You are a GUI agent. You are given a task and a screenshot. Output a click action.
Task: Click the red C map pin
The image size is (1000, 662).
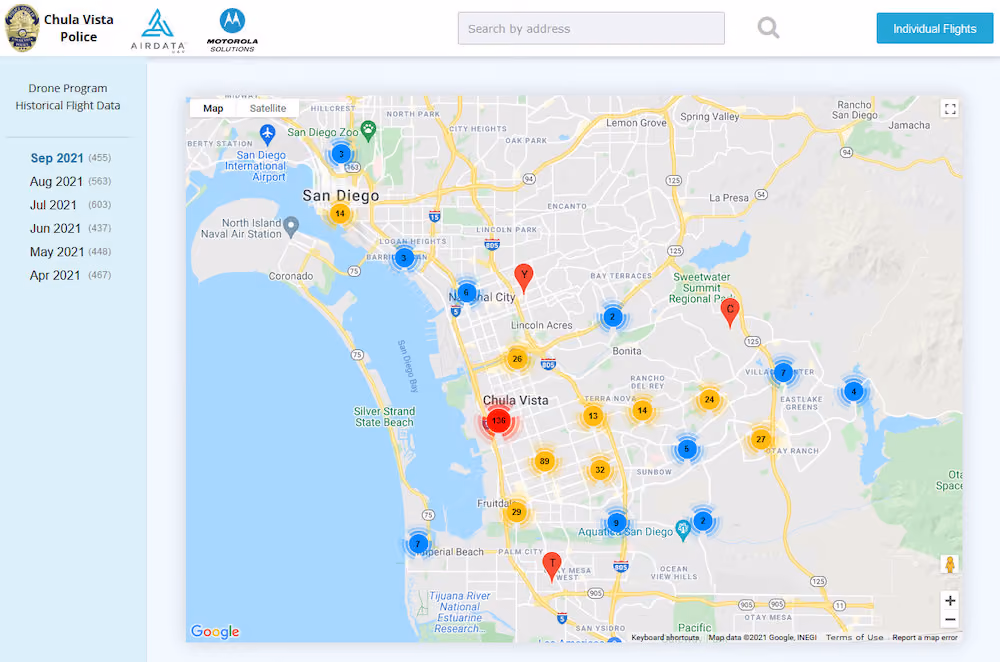point(730,313)
